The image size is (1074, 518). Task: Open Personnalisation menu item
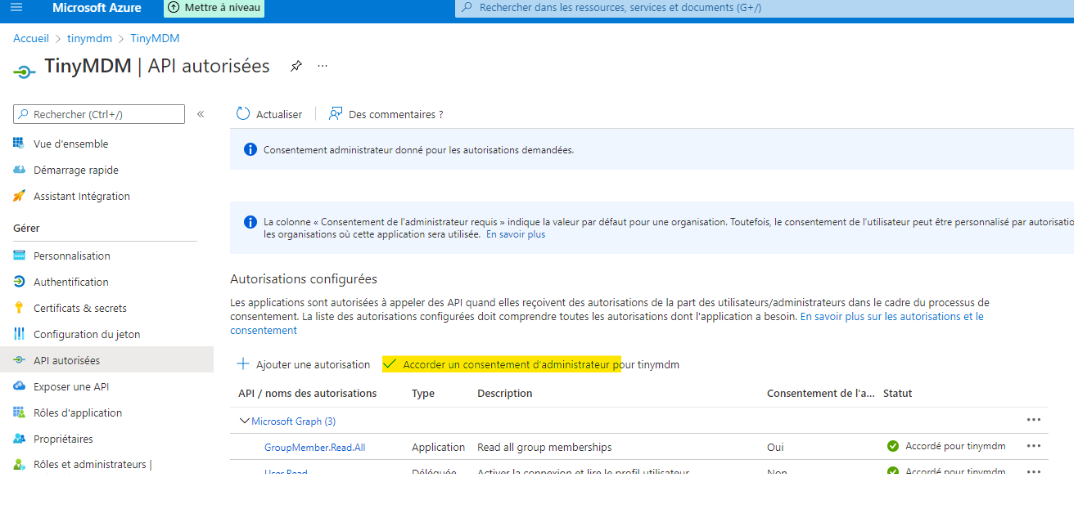(x=71, y=256)
